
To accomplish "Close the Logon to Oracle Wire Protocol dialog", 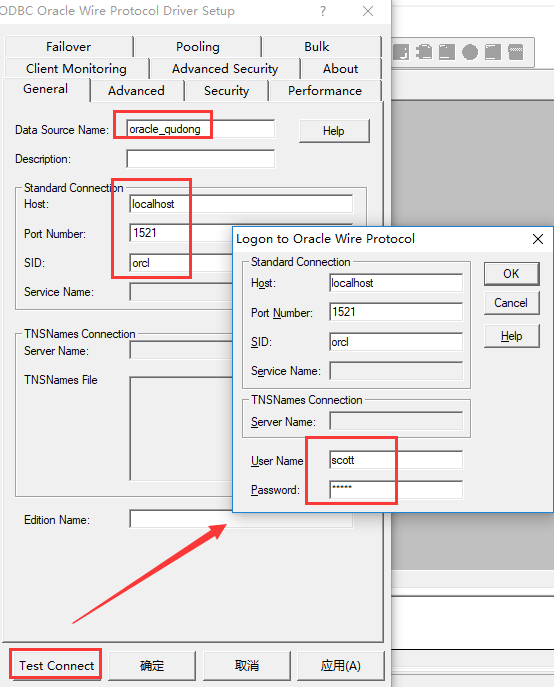I will click(538, 239).
